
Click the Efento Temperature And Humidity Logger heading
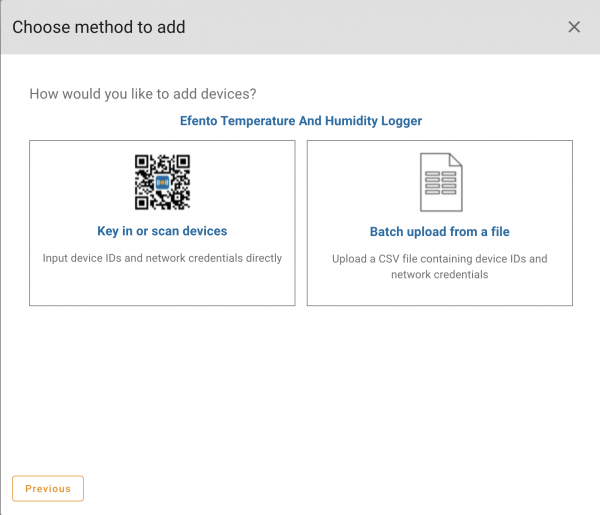[300, 121]
